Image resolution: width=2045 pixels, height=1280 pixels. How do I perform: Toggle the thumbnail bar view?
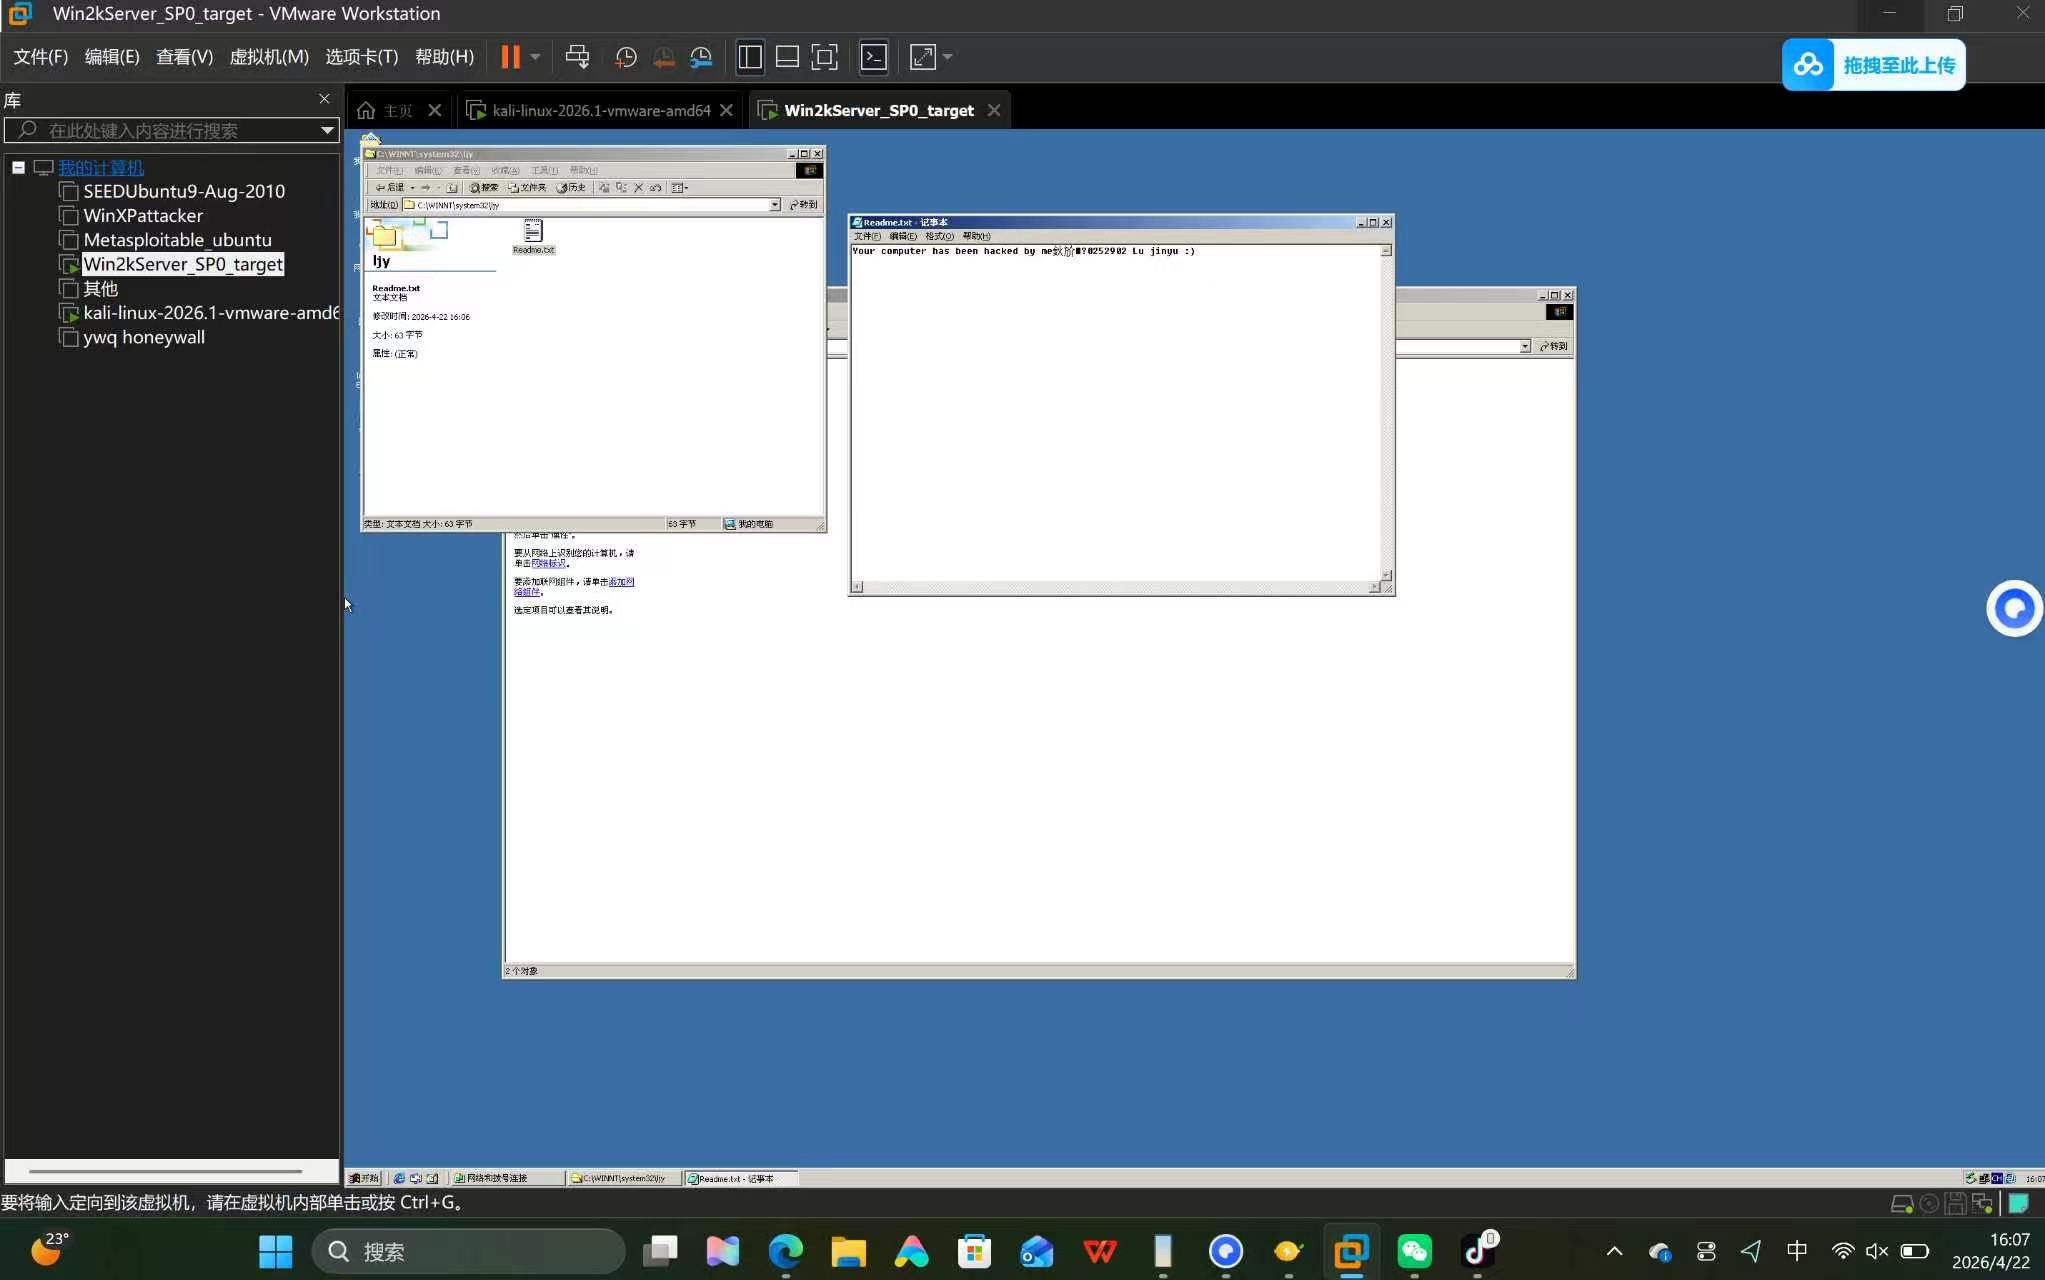tap(787, 57)
